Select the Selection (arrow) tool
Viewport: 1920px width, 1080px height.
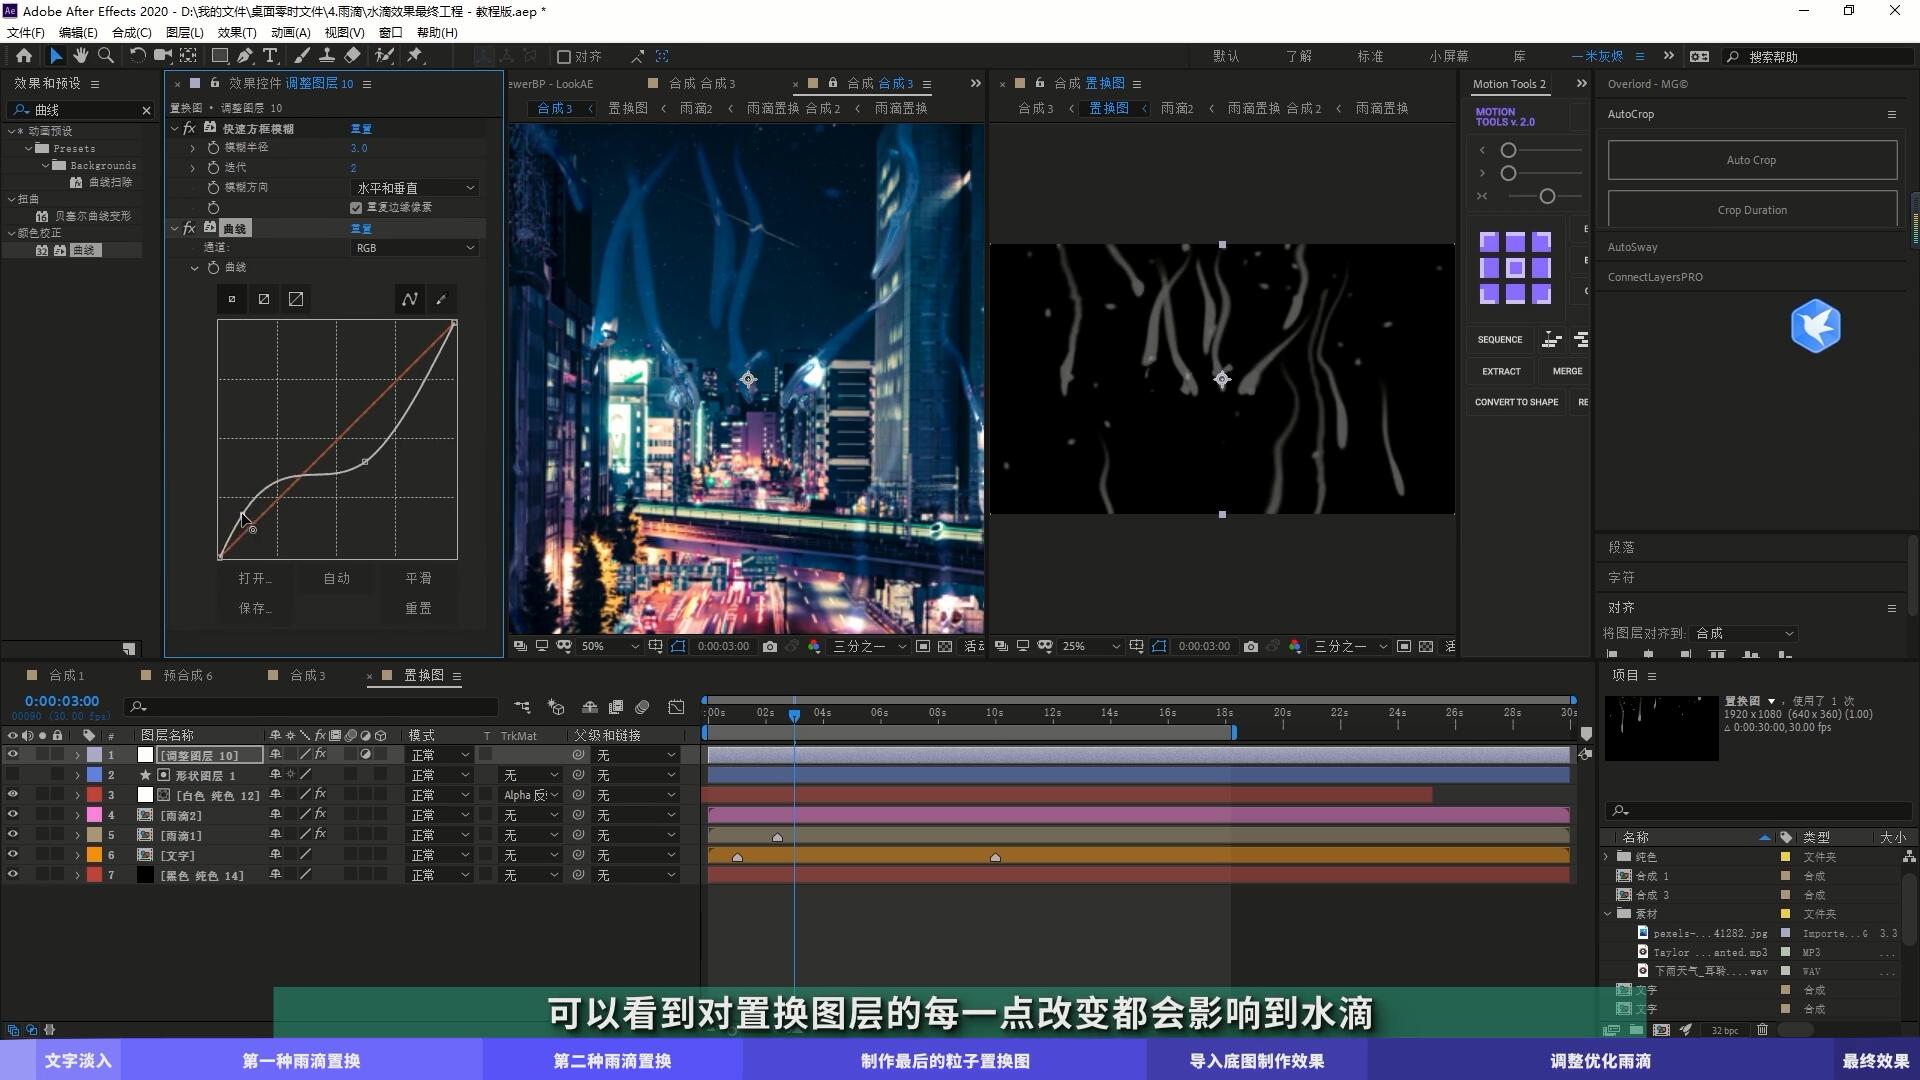pyautogui.click(x=55, y=56)
